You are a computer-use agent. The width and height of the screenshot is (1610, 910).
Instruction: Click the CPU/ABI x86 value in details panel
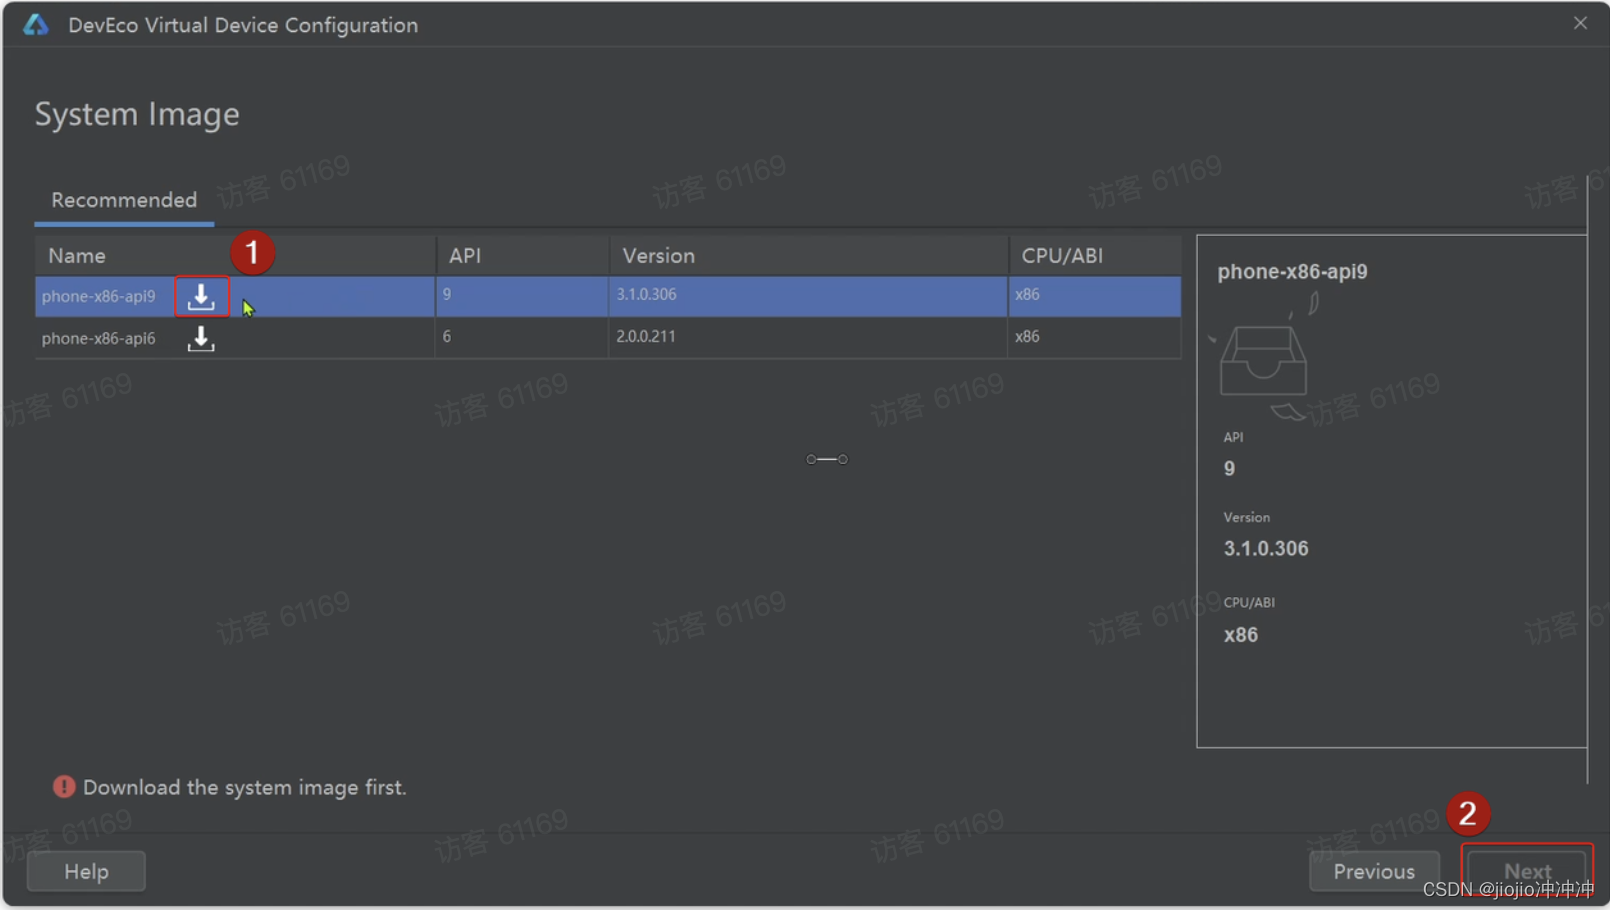pyautogui.click(x=1241, y=635)
